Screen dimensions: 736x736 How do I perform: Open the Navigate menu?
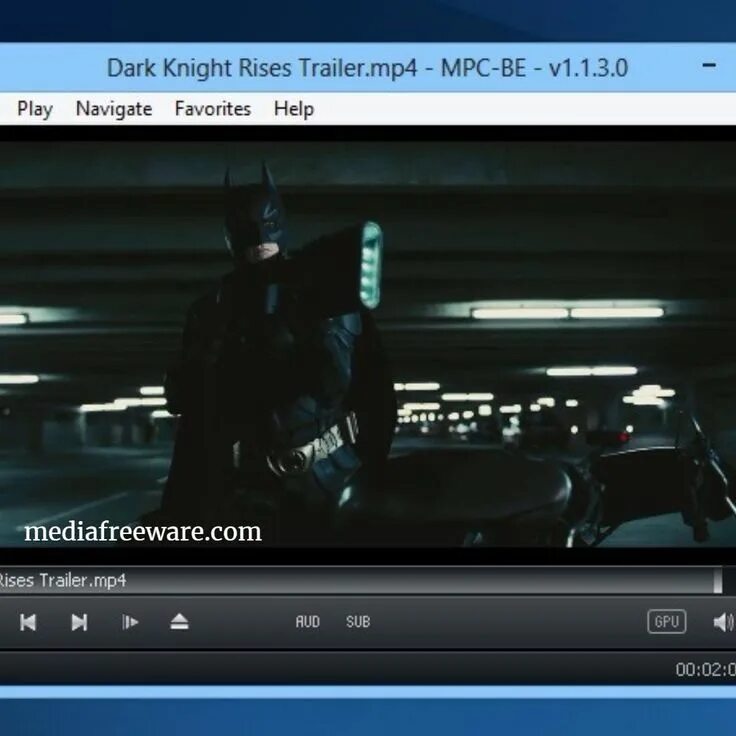tap(114, 109)
